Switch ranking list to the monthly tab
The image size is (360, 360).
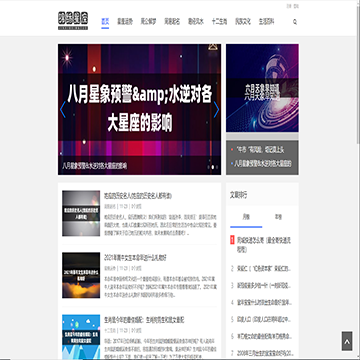pos(246,217)
